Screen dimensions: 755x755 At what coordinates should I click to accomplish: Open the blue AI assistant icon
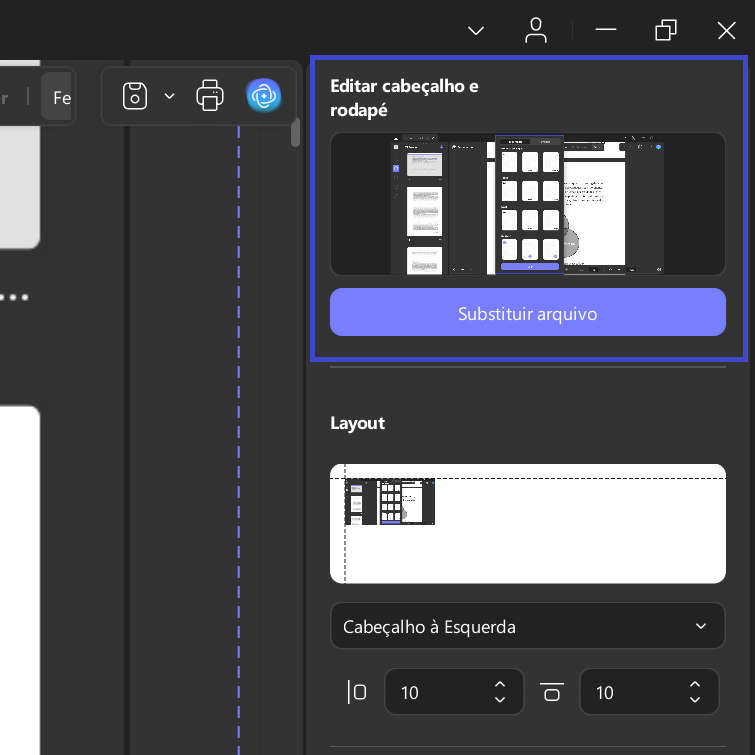click(263, 95)
